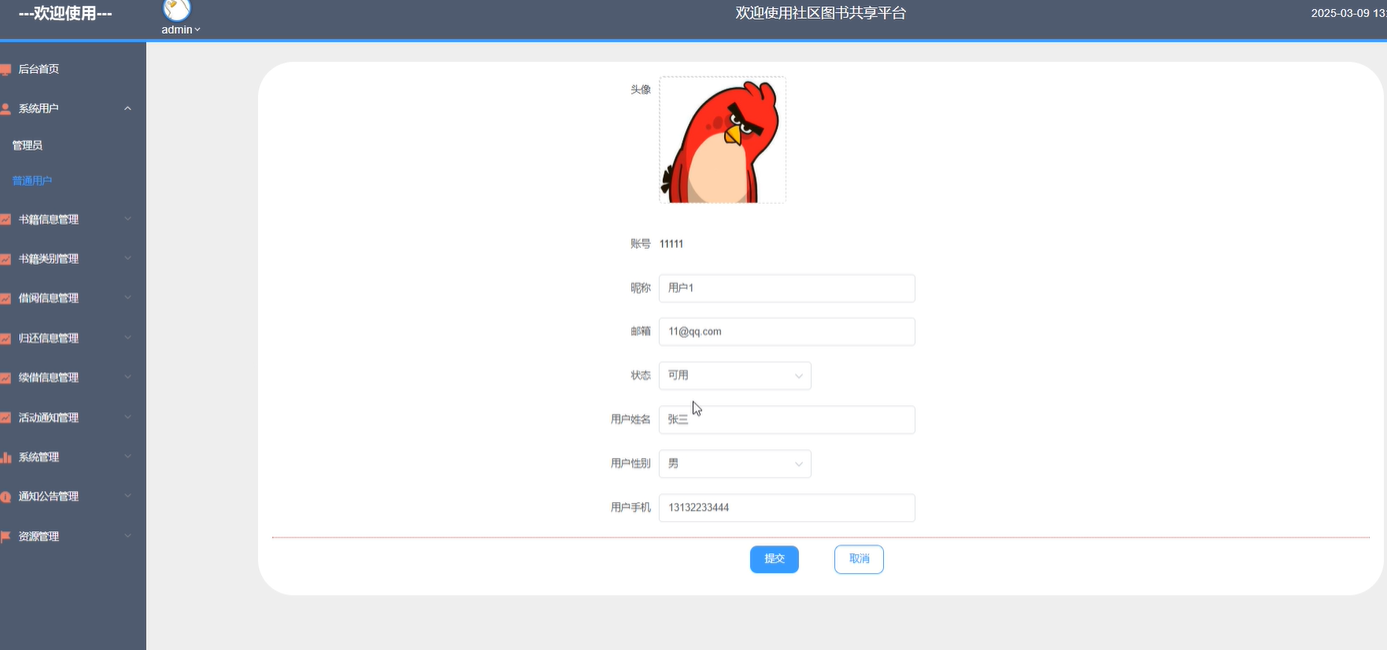
Task: Open 借阅信息管理 menu item
Action: [73, 298]
